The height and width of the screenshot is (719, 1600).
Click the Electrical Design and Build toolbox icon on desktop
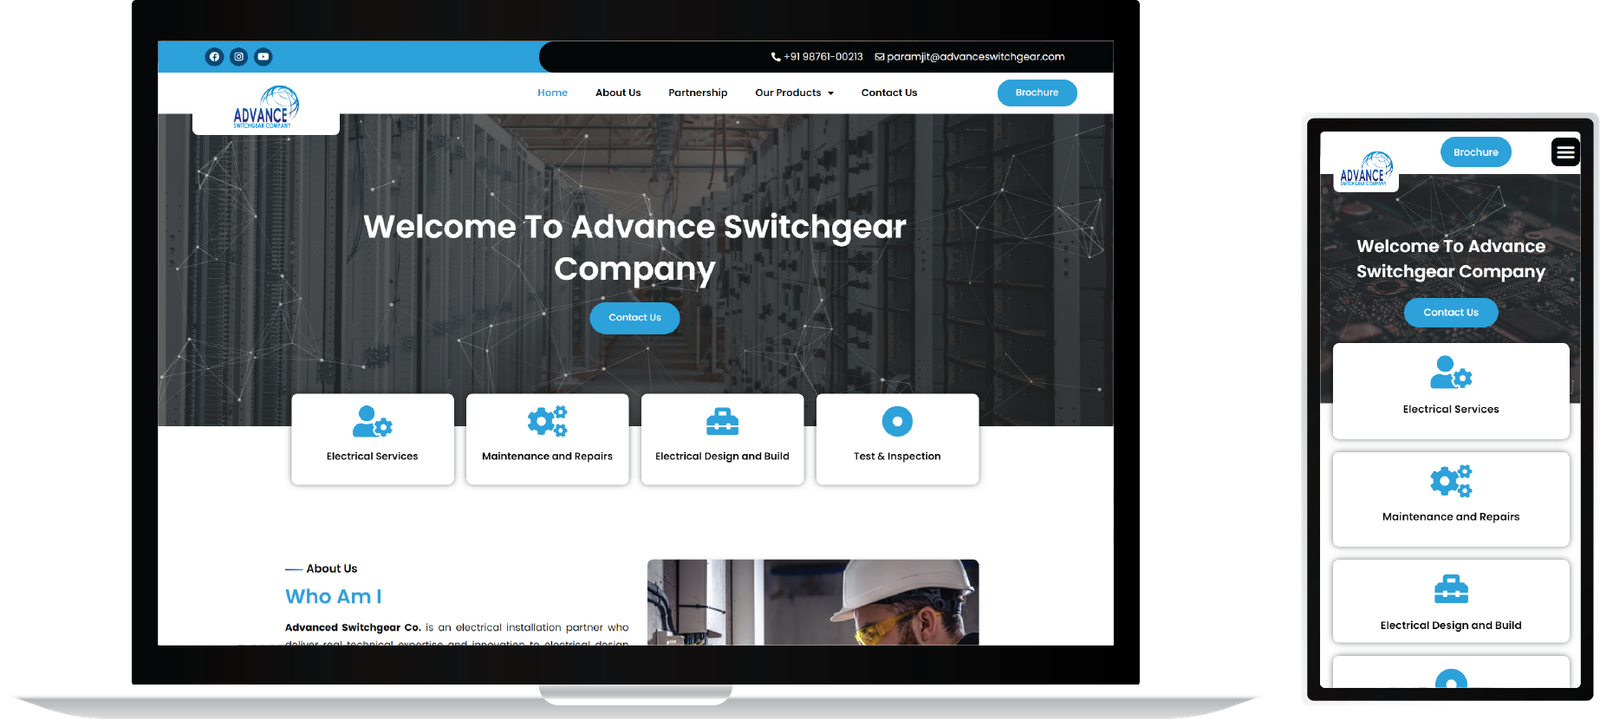tap(722, 422)
